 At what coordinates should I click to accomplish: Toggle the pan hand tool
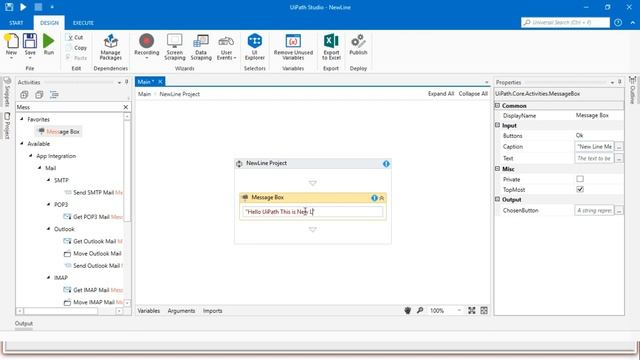[407, 311]
